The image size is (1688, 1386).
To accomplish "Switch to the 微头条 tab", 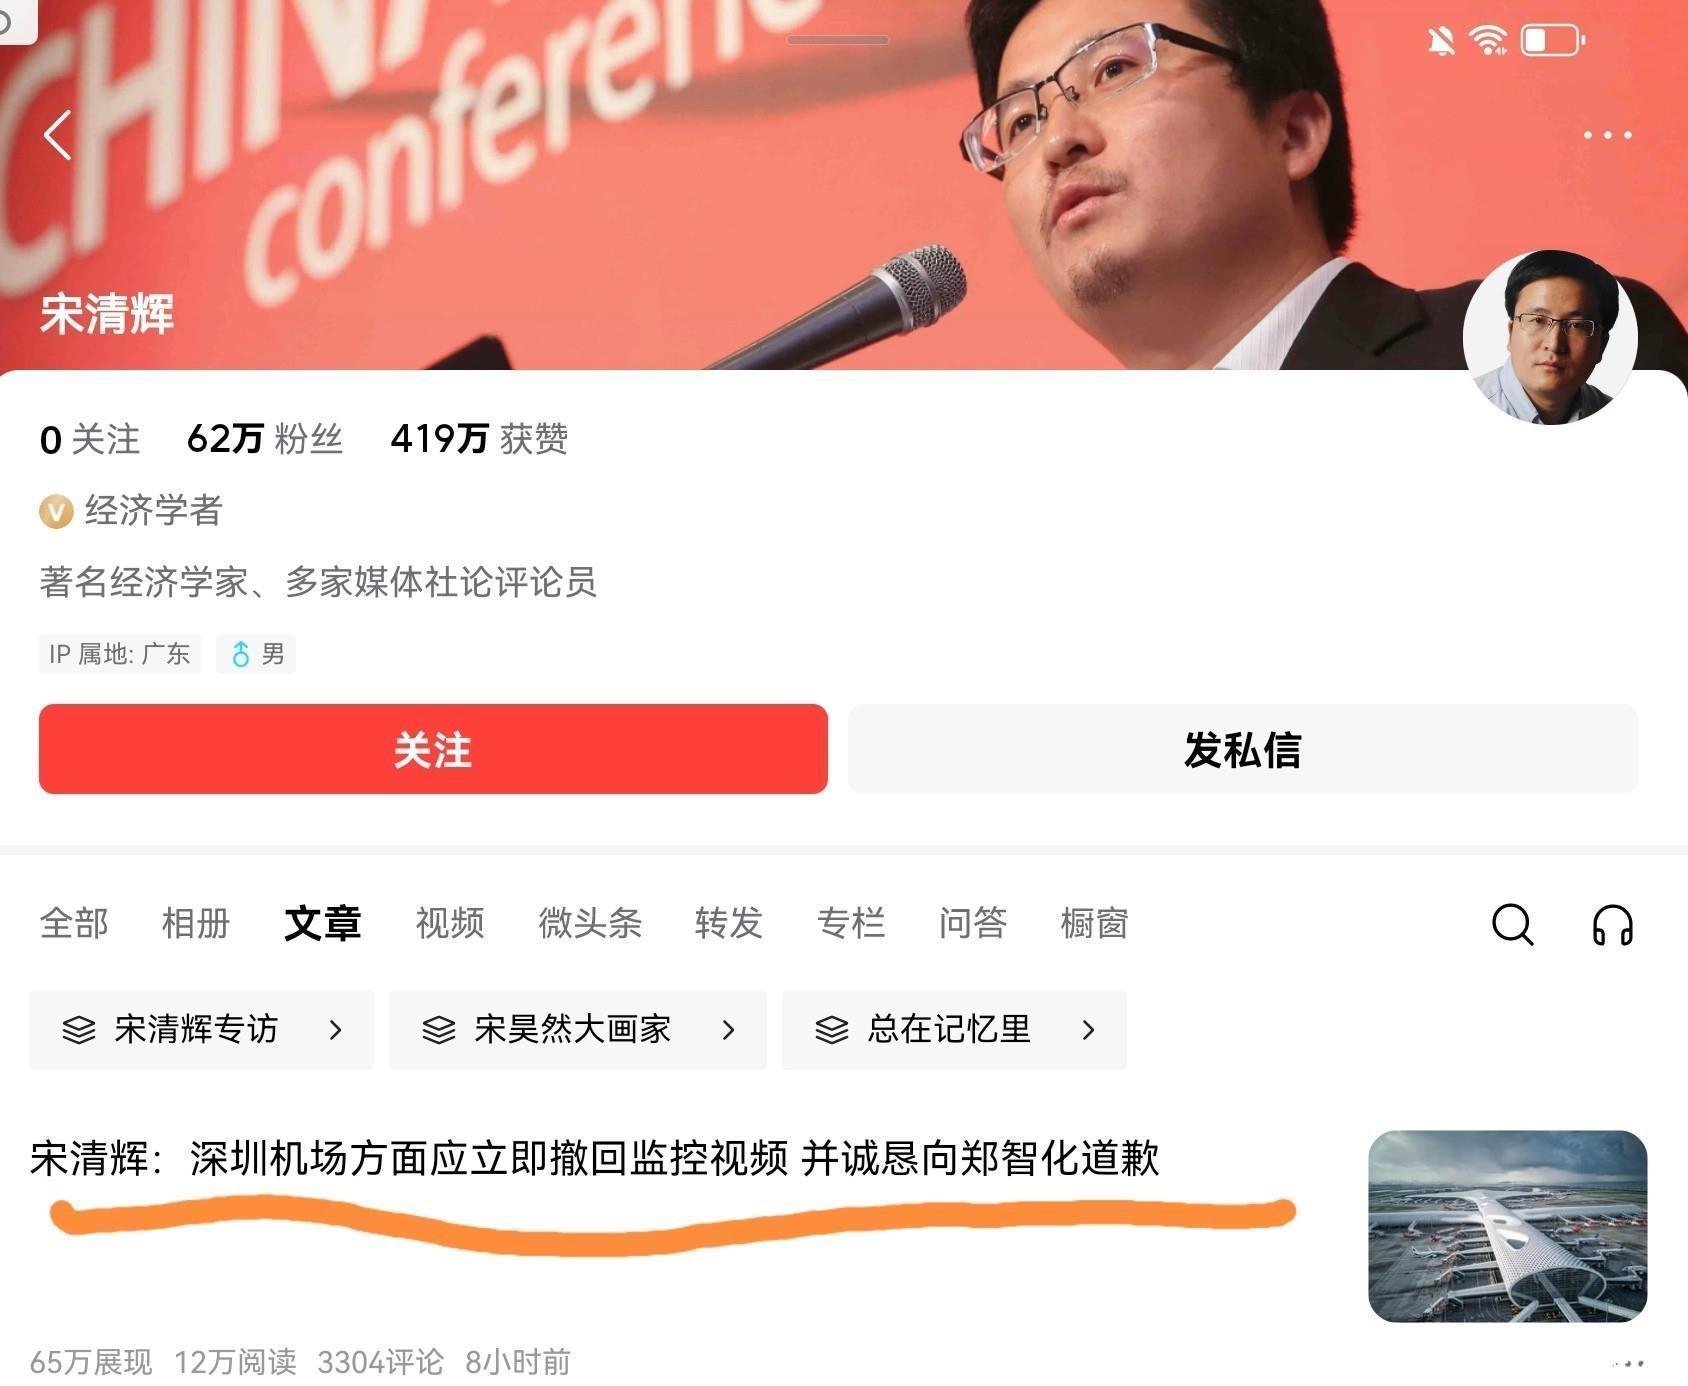I will click(x=590, y=922).
